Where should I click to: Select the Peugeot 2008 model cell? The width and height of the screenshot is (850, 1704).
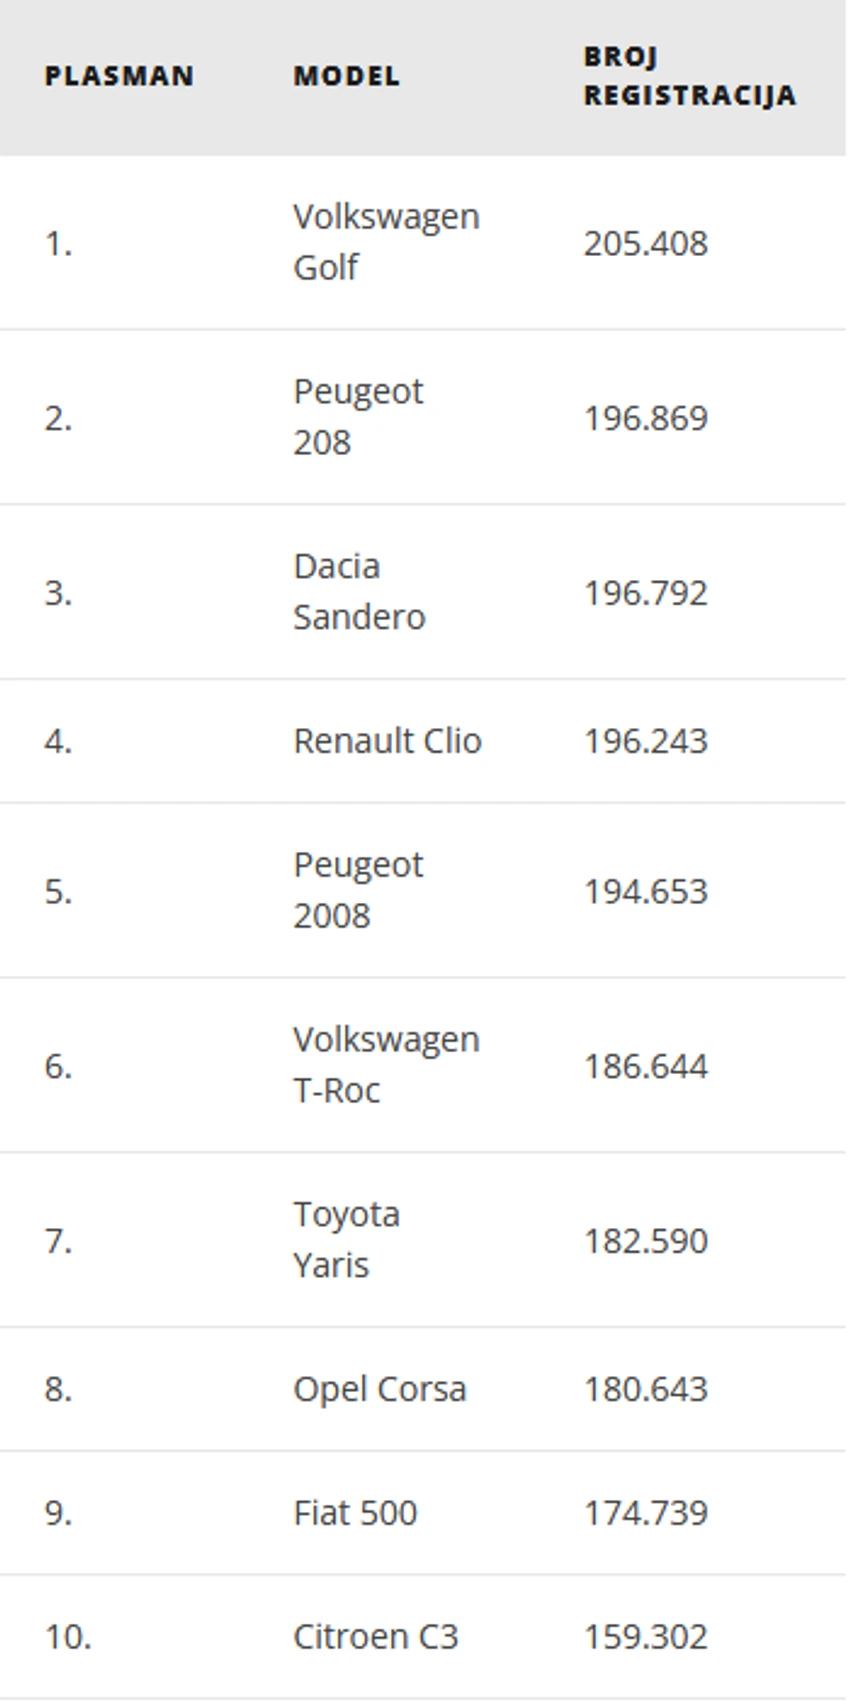click(x=358, y=890)
